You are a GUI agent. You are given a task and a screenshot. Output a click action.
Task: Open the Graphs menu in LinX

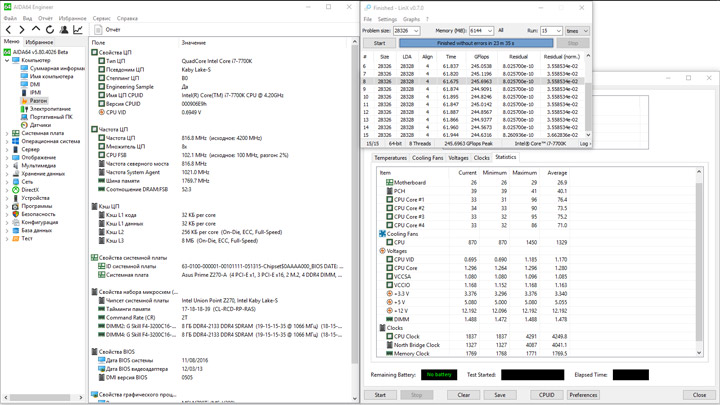(411, 19)
